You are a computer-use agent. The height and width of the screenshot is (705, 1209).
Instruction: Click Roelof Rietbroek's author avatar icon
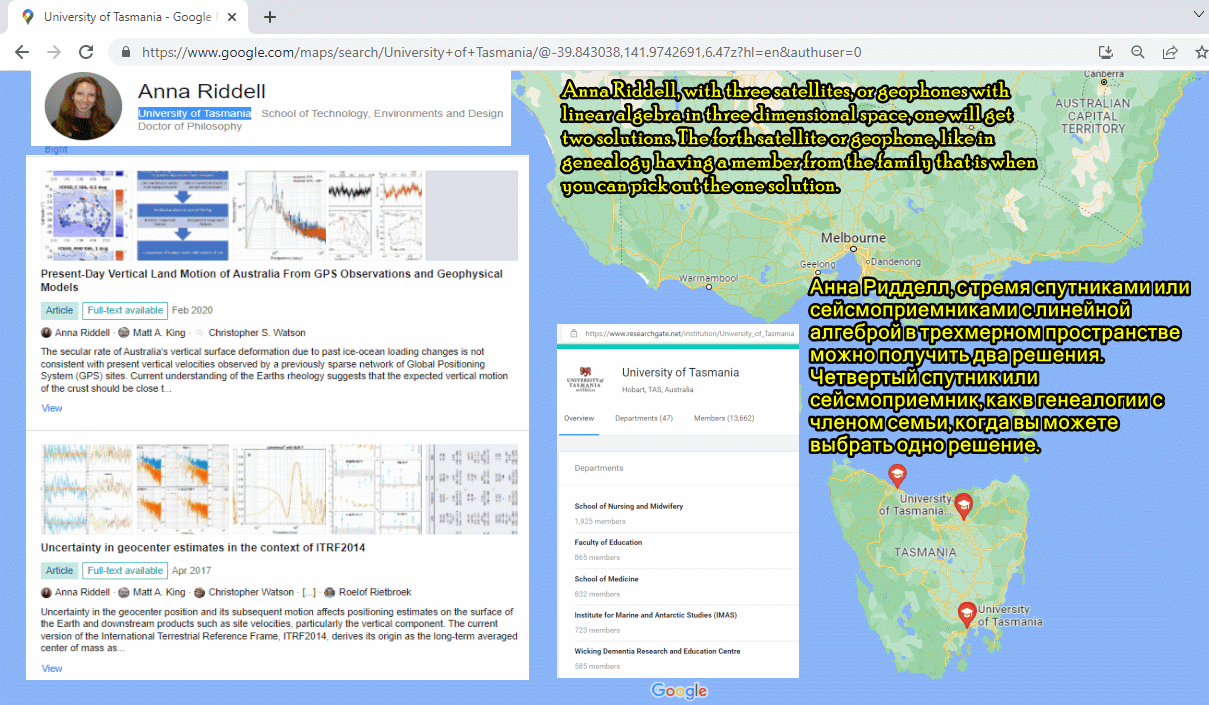[x=330, y=593]
